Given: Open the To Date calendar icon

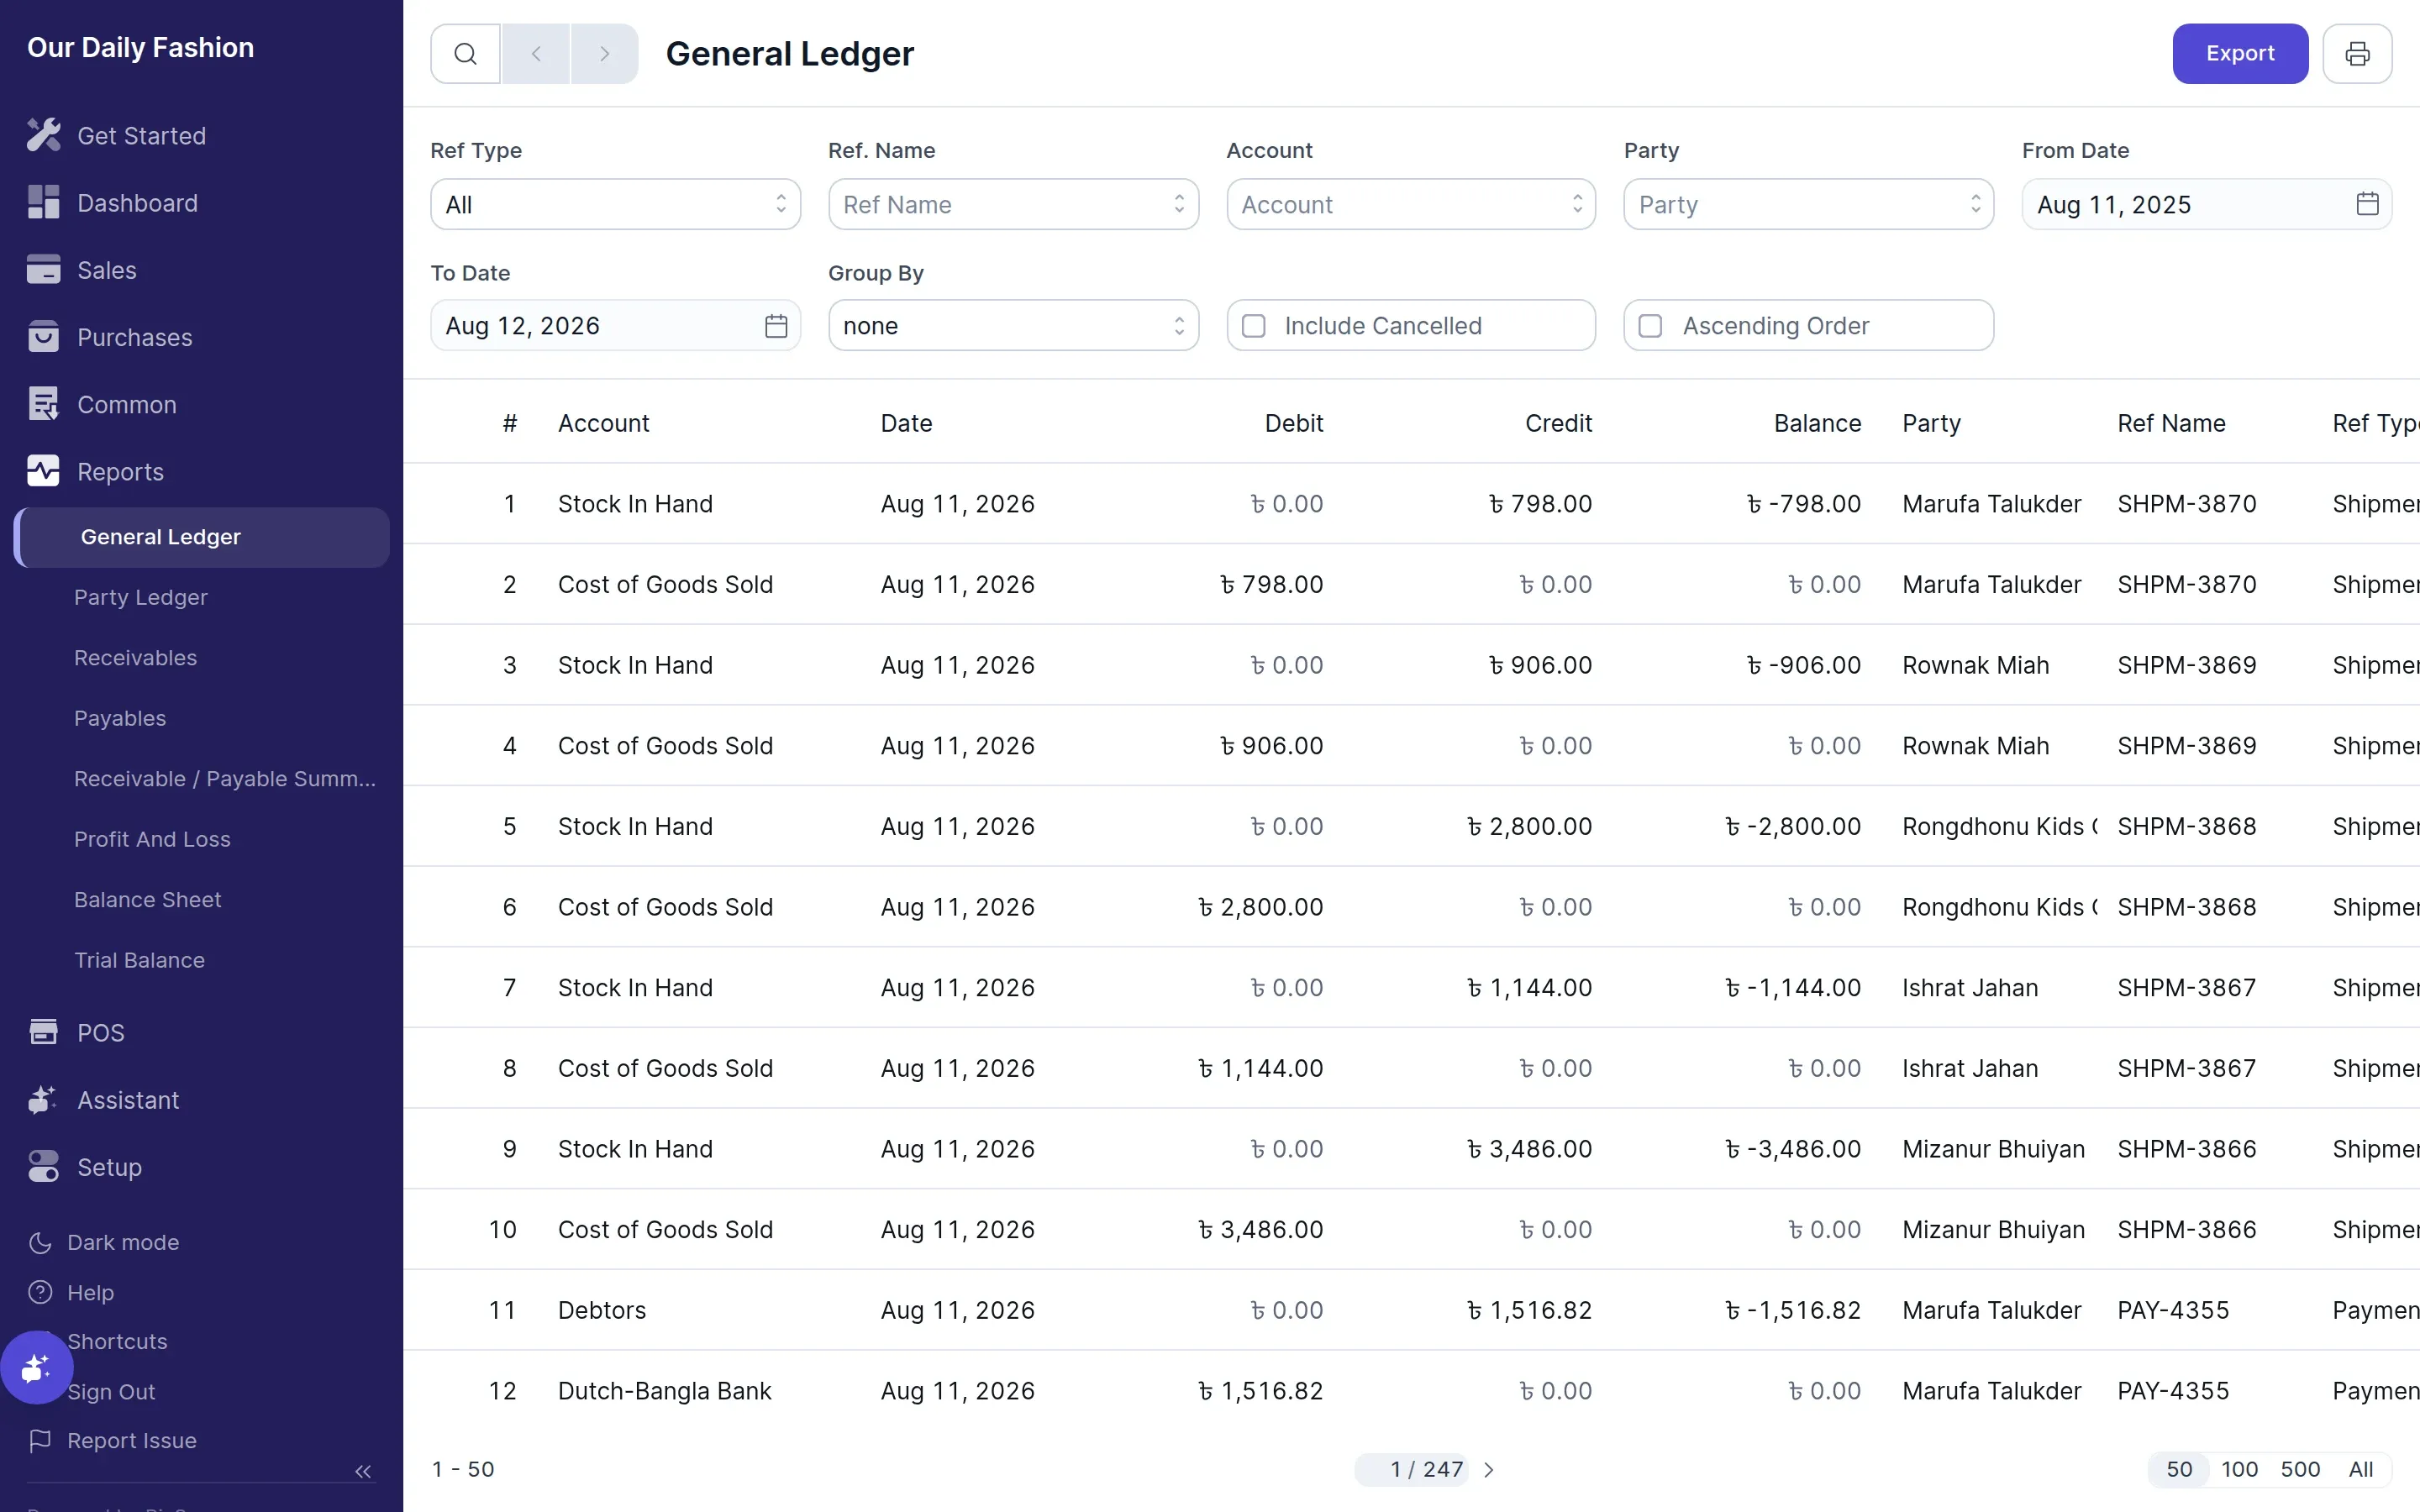Looking at the screenshot, I should tap(776, 326).
